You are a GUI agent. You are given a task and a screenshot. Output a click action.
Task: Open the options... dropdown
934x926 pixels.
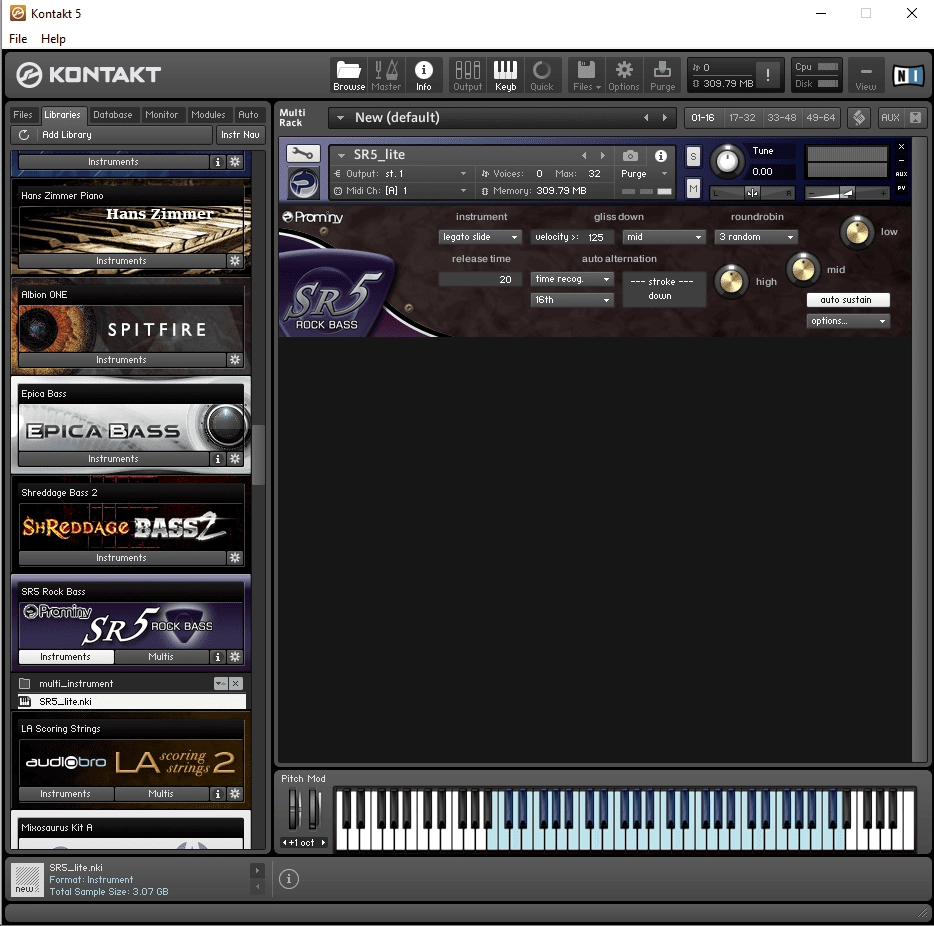(848, 321)
